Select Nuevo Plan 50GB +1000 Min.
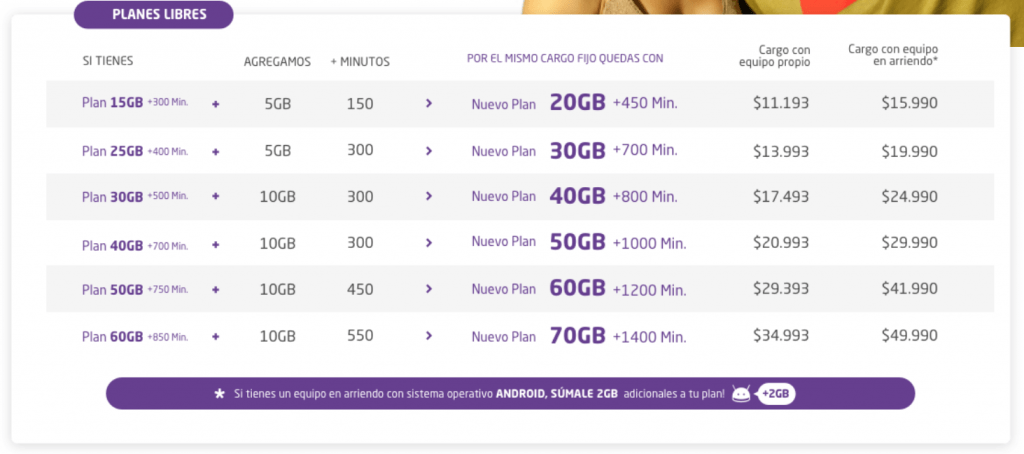The image size is (1024, 454). tap(579, 242)
